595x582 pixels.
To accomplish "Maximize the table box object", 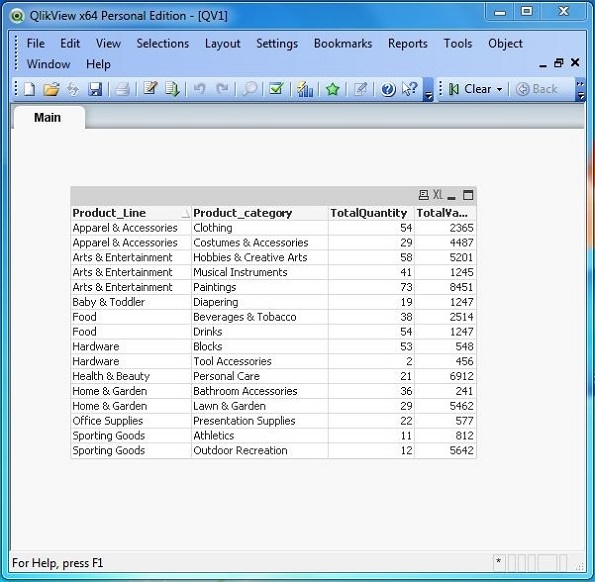I will 468,195.
